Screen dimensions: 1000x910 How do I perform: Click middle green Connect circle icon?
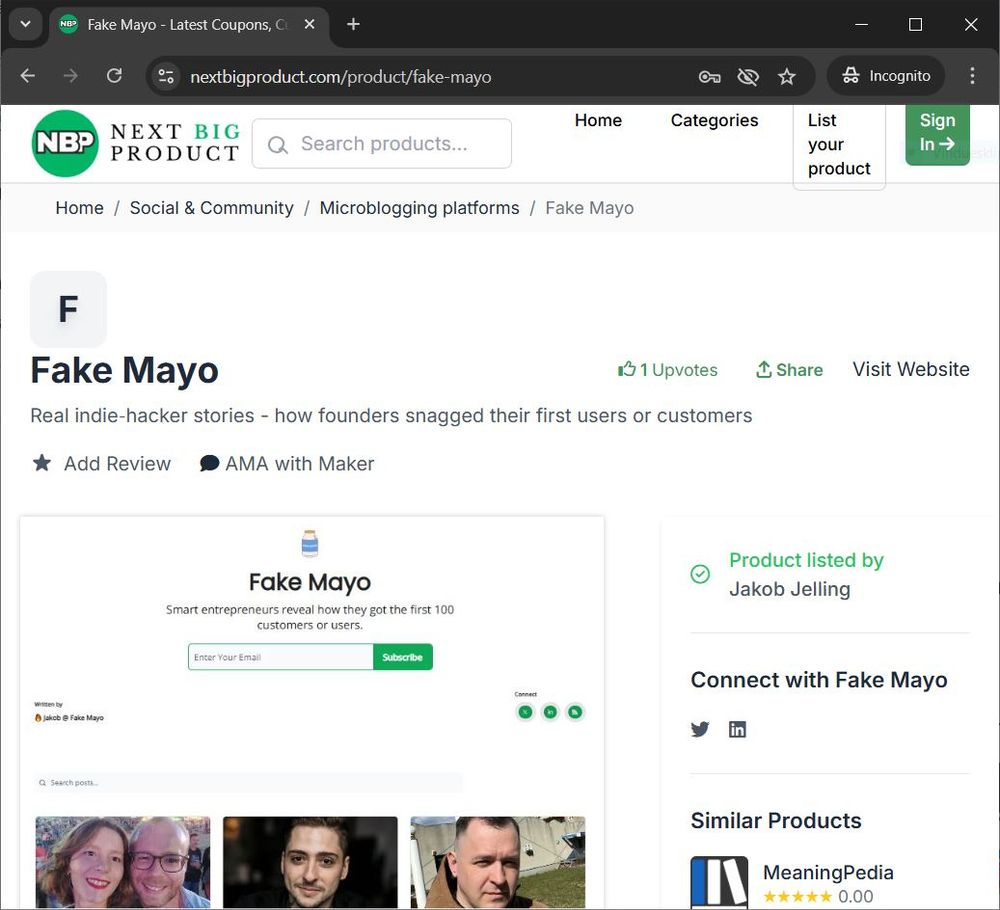click(x=550, y=712)
